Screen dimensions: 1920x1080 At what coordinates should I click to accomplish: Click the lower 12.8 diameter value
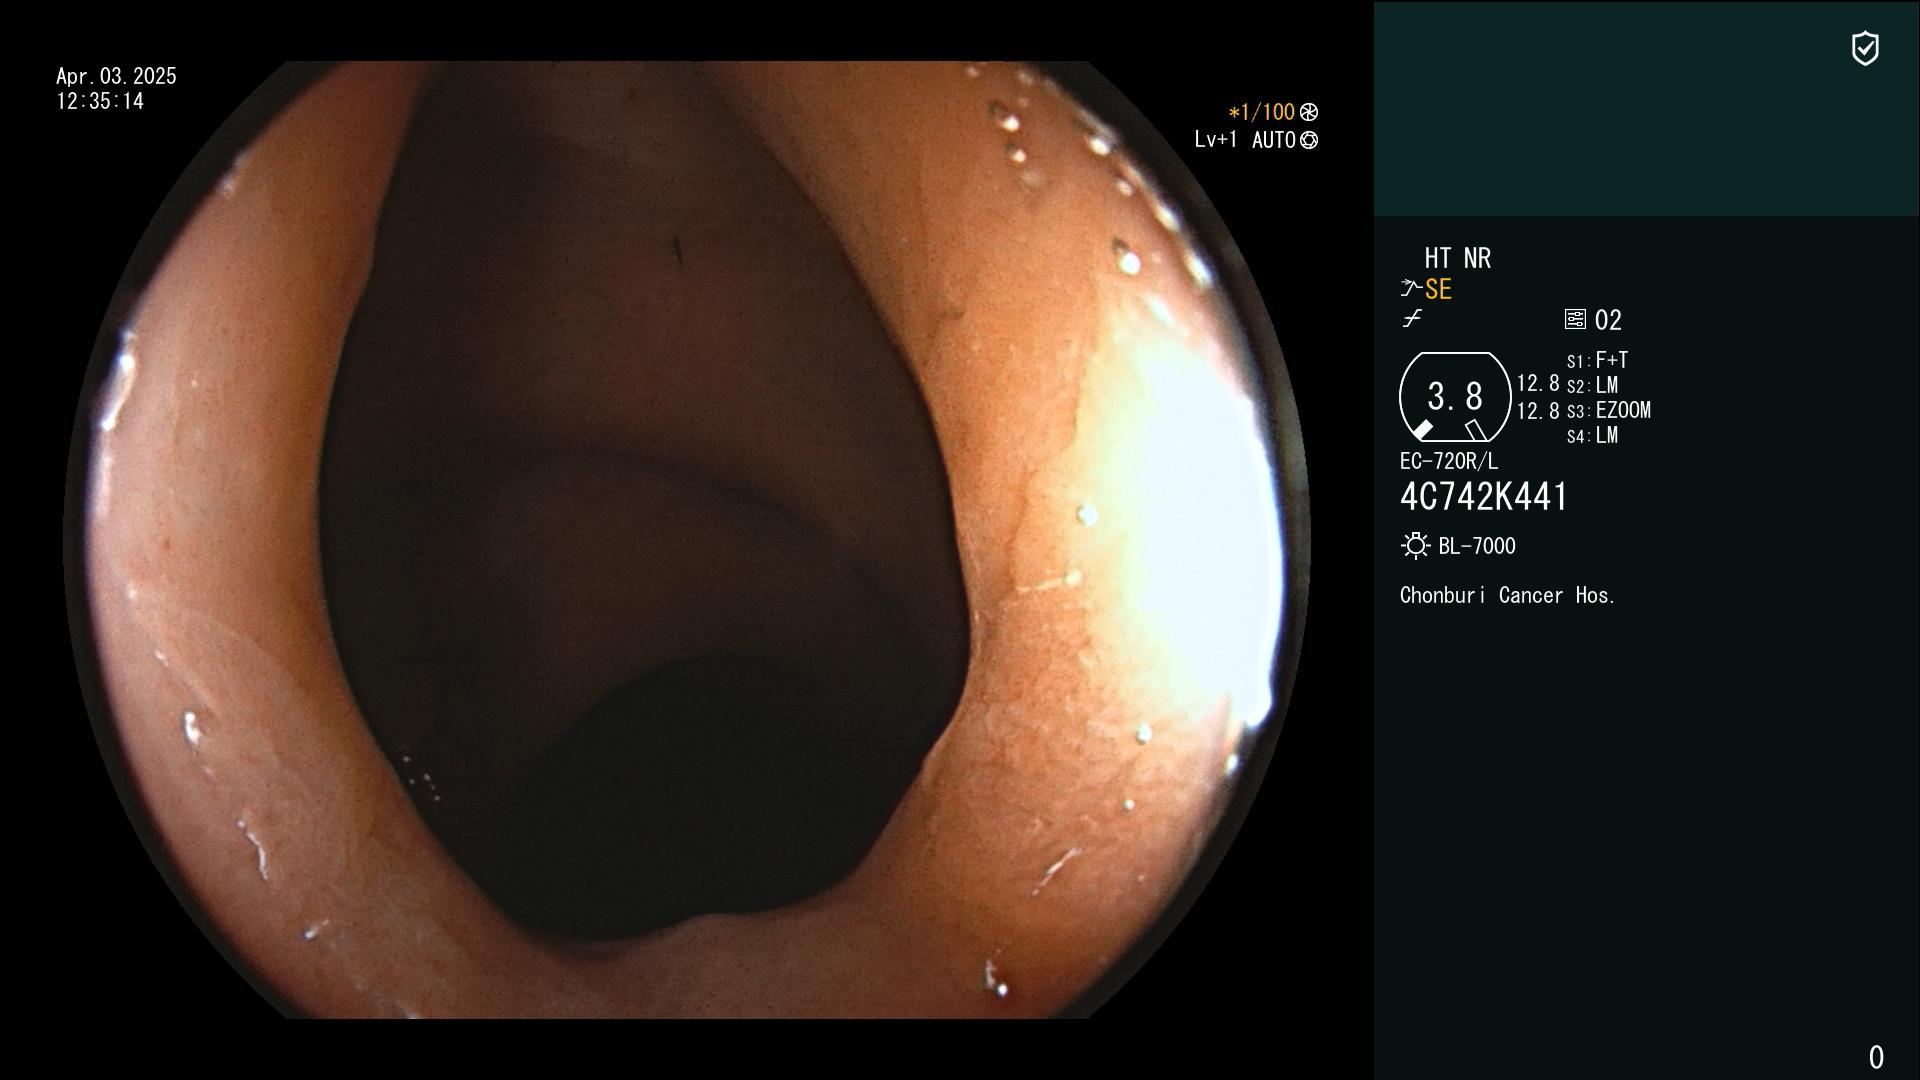click(x=1538, y=411)
